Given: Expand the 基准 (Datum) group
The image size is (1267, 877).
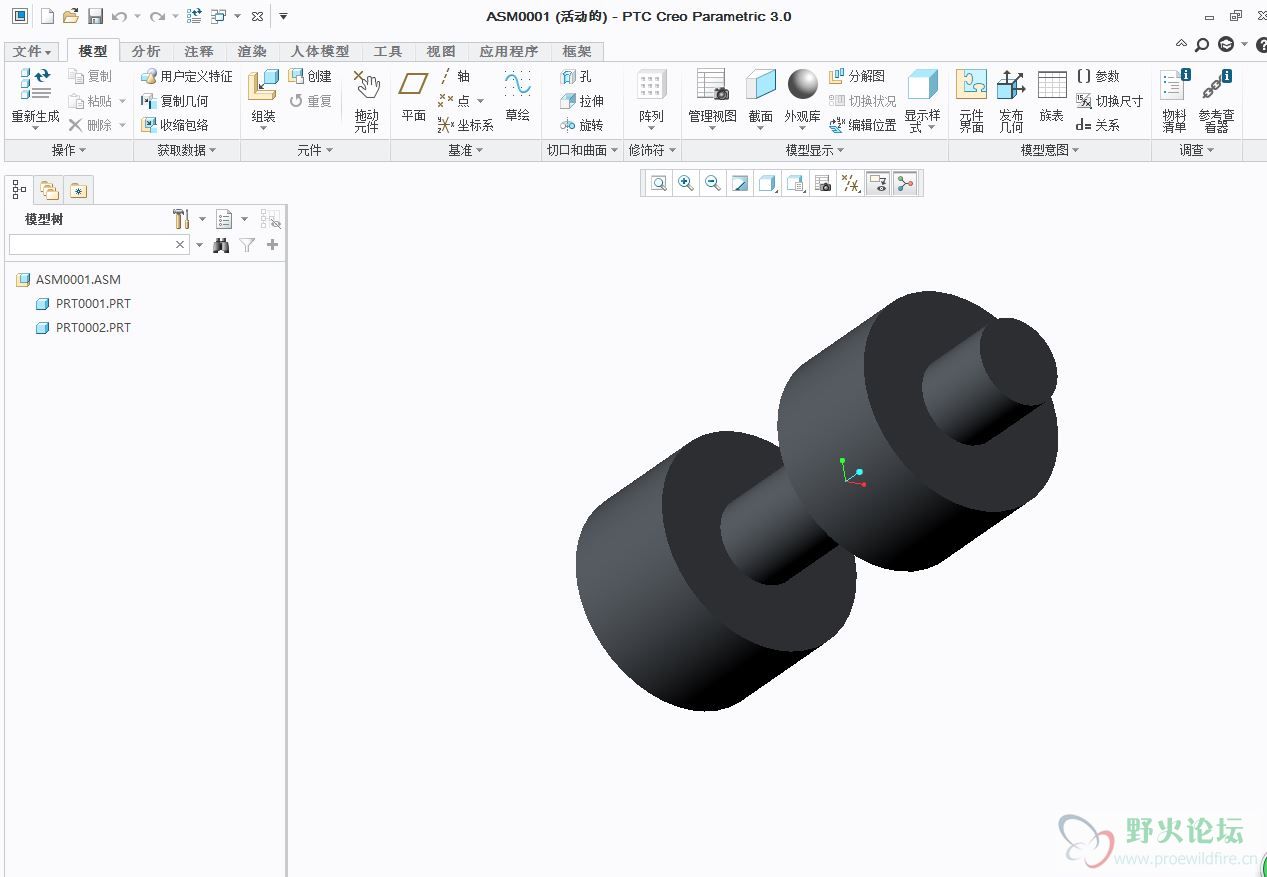Looking at the screenshot, I should [x=466, y=150].
